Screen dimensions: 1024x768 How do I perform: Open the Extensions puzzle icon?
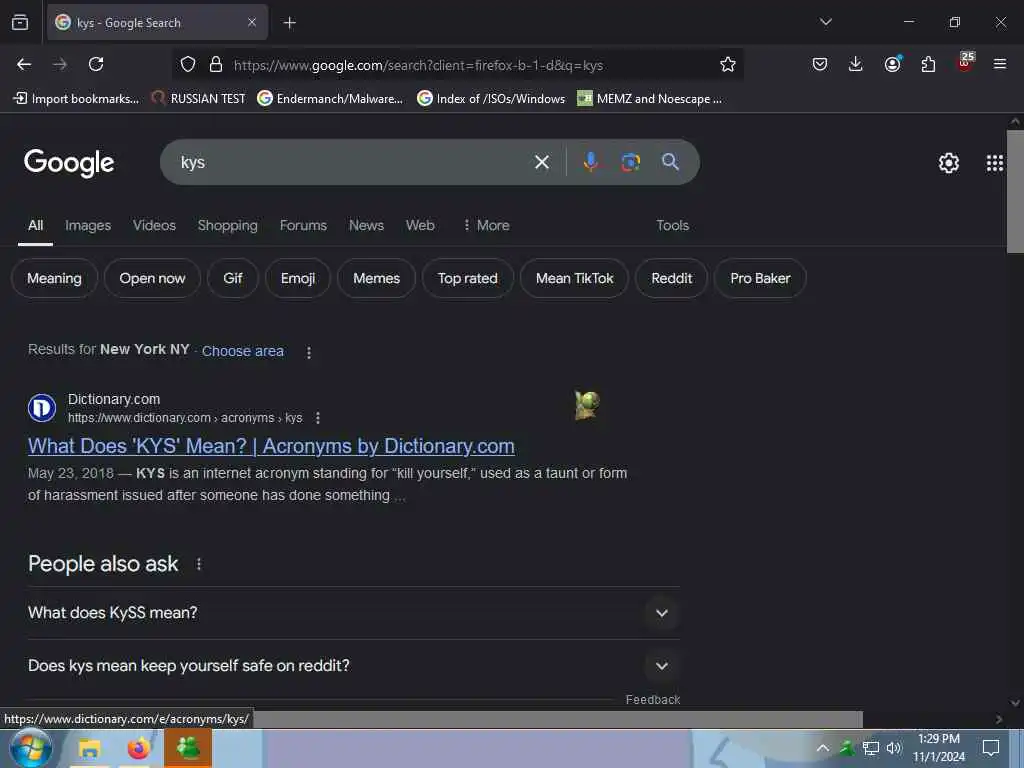[928, 64]
